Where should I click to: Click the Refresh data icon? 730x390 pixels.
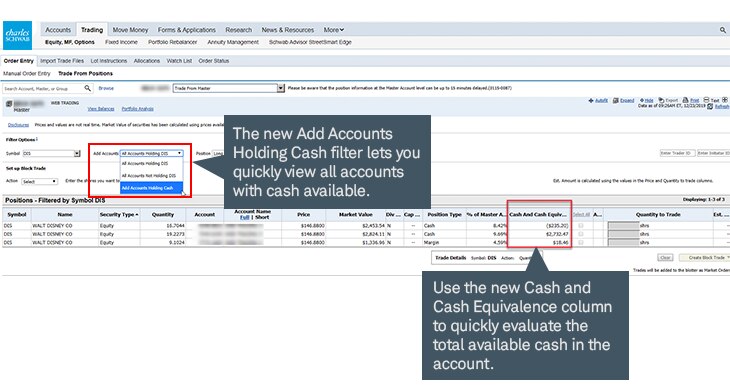pyautogui.click(x=710, y=107)
